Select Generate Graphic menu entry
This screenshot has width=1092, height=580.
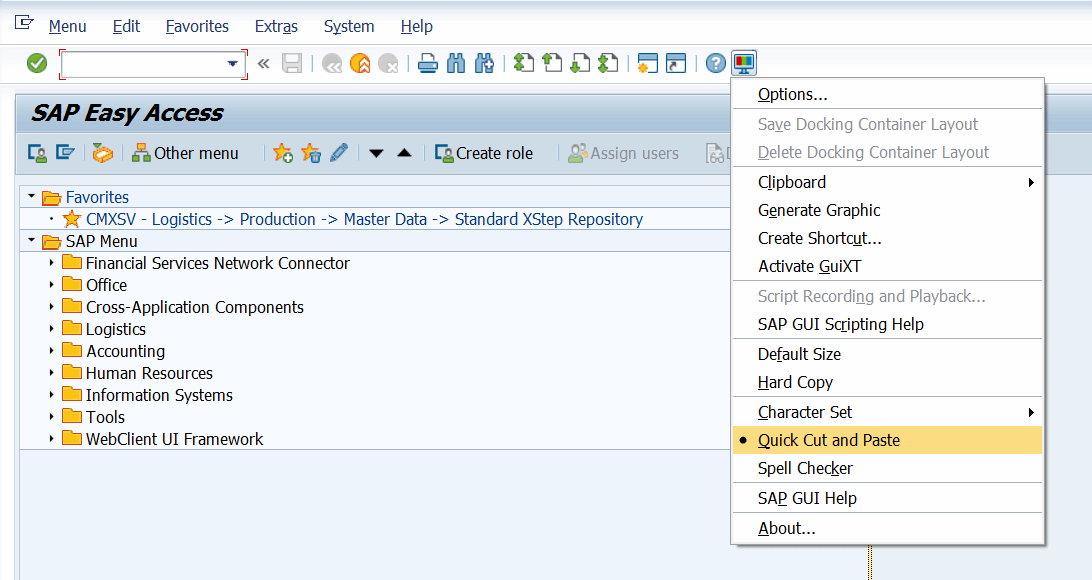tap(887, 210)
